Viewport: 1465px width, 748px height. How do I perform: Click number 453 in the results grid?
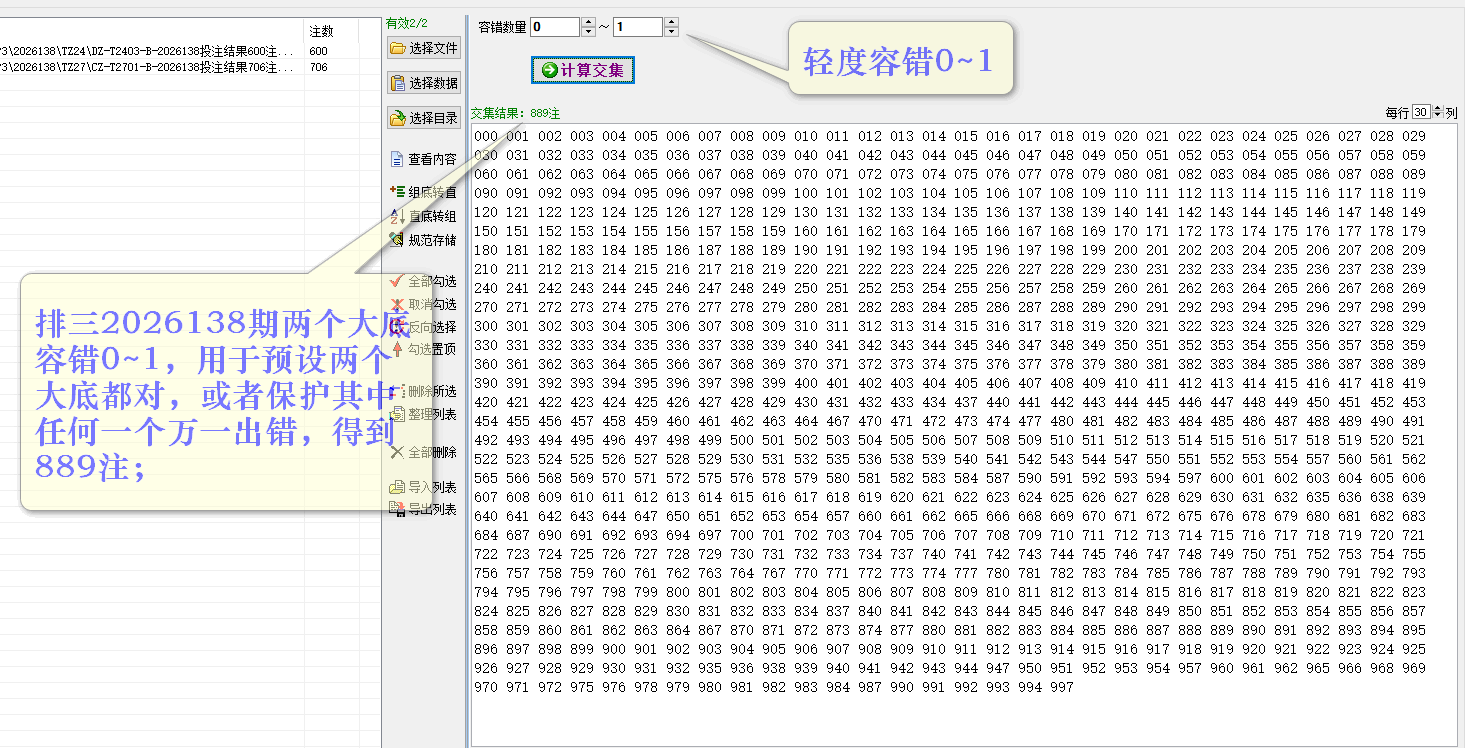(1414, 402)
